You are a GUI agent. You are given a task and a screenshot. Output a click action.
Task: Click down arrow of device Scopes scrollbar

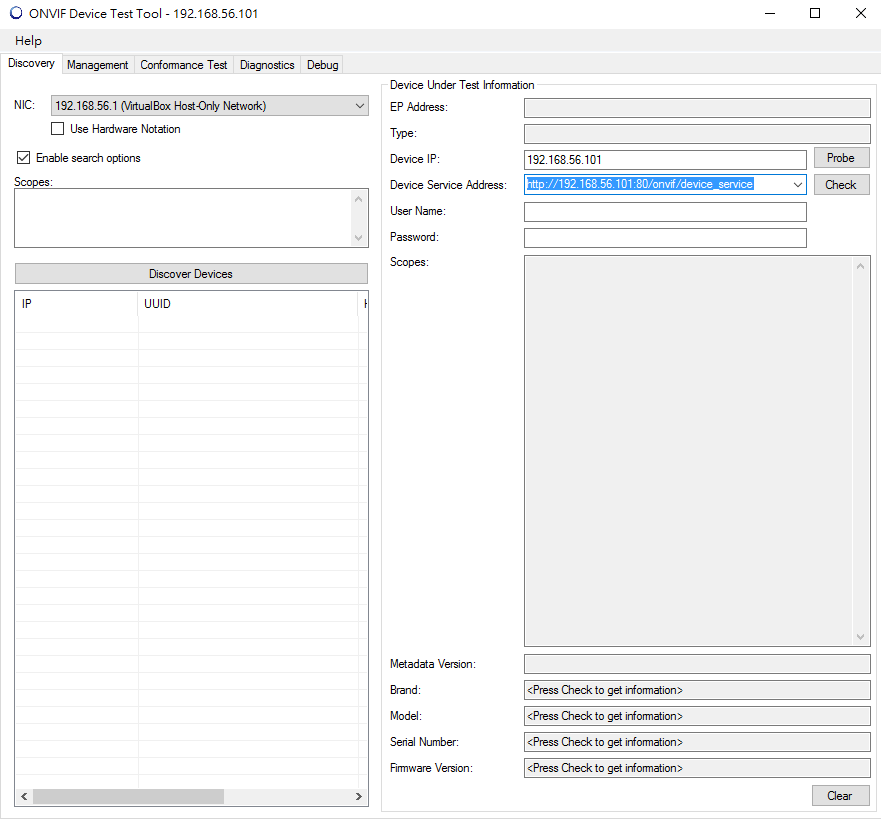[x=860, y=636]
